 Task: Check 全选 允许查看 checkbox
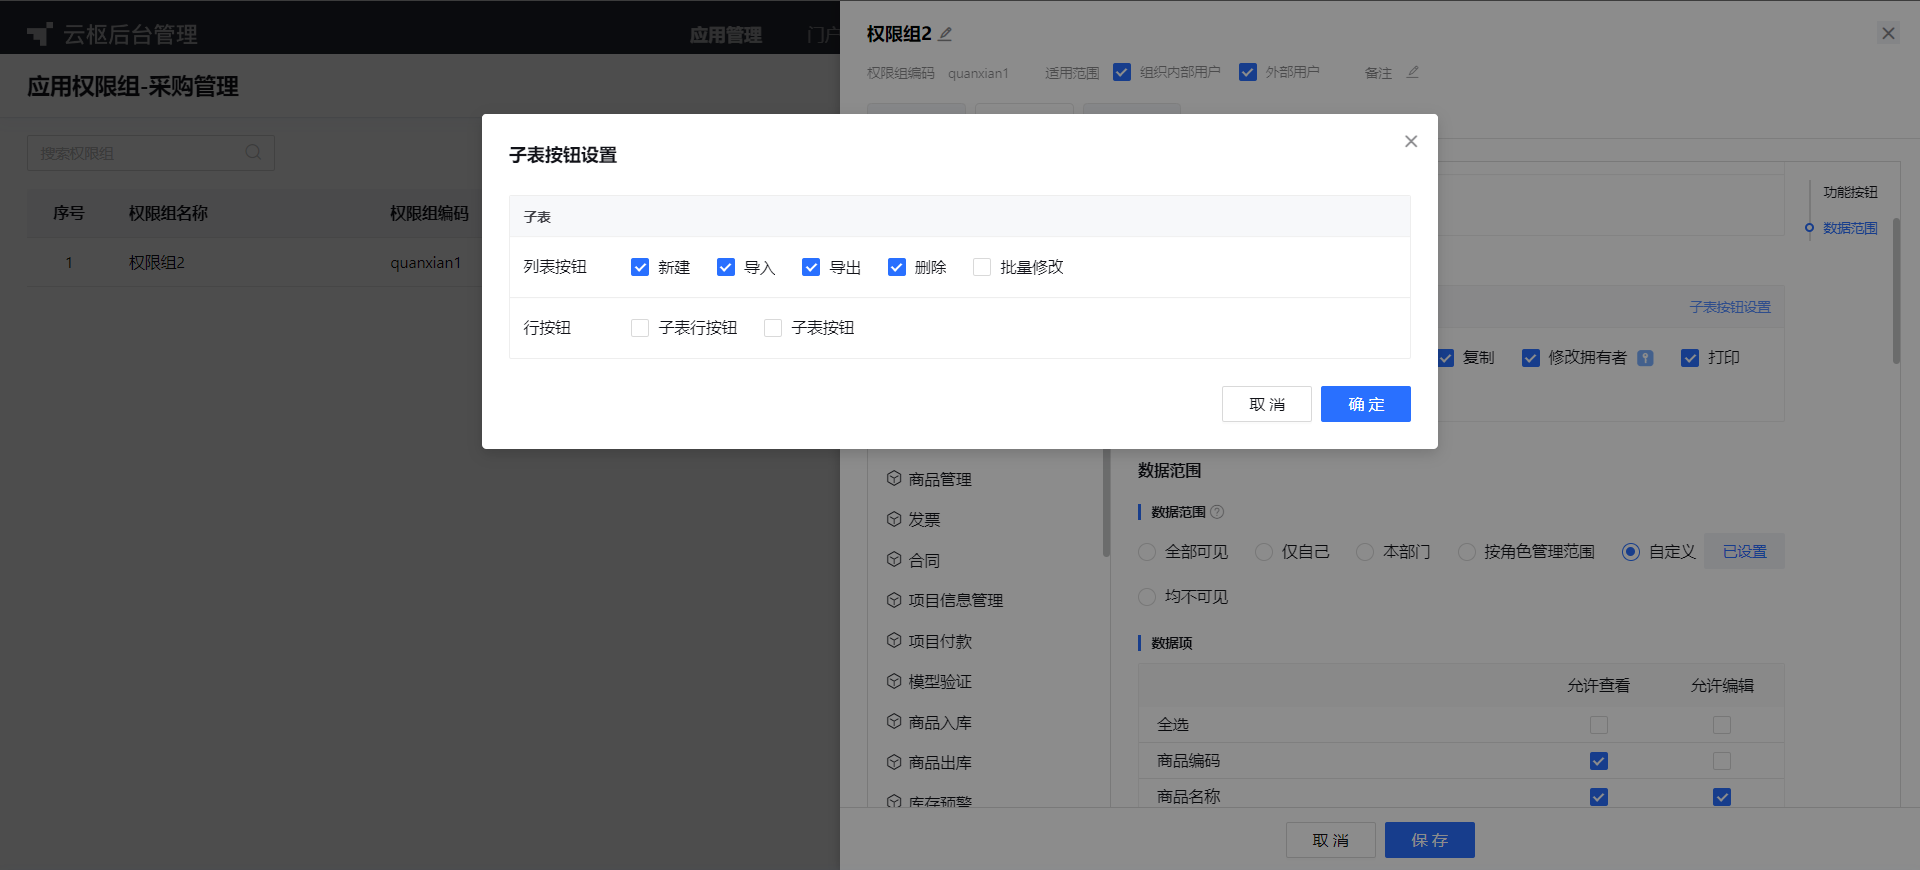tap(1599, 725)
